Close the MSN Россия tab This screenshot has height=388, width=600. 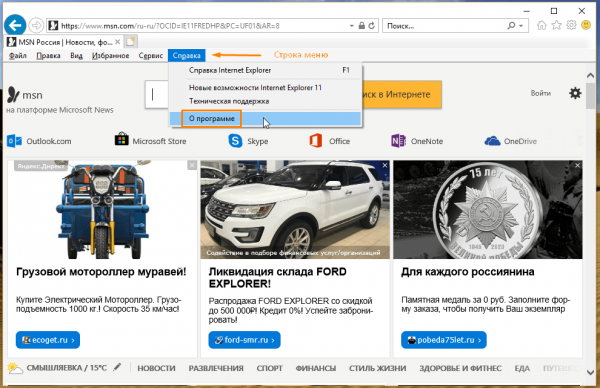(117, 42)
